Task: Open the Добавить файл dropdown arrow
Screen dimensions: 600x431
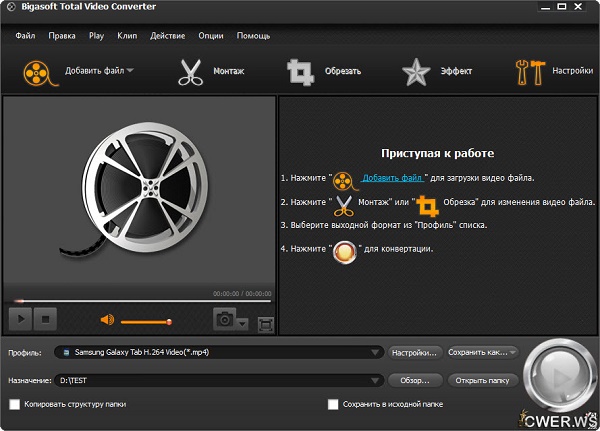Action: (130, 70)
